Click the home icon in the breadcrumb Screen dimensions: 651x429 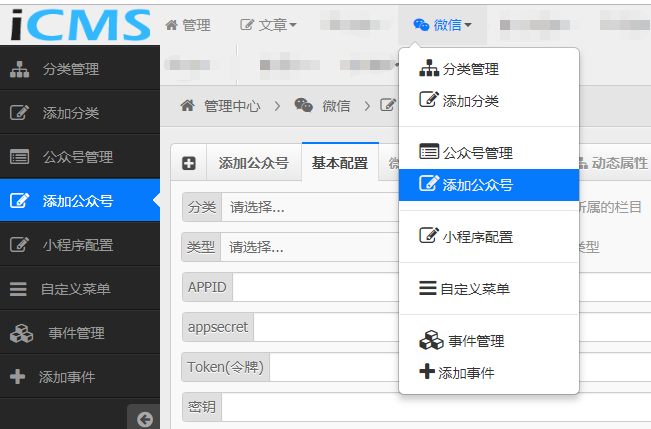point(186,105)
